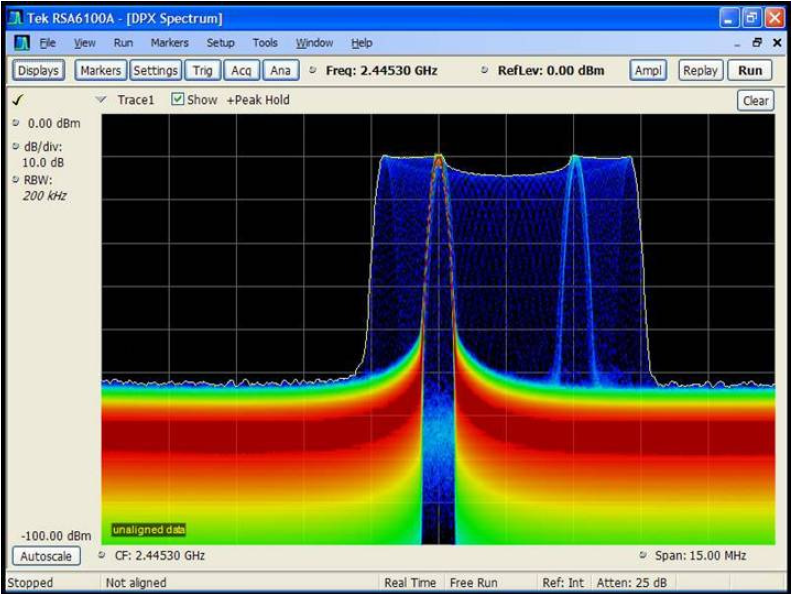The height and width of the screenshot is (594, 791).
Task: Click the Autoscale button
Action: tap(46, 555)
